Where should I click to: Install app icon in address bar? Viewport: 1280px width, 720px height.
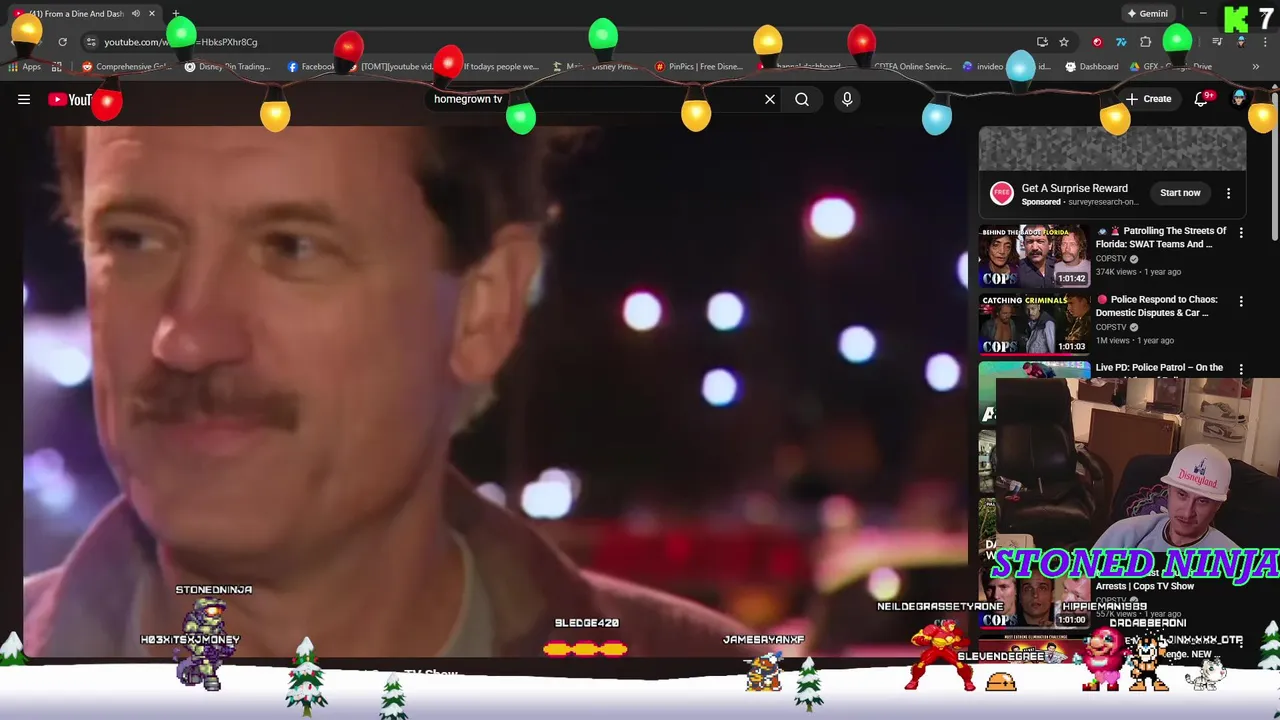tap(1042, 42)
